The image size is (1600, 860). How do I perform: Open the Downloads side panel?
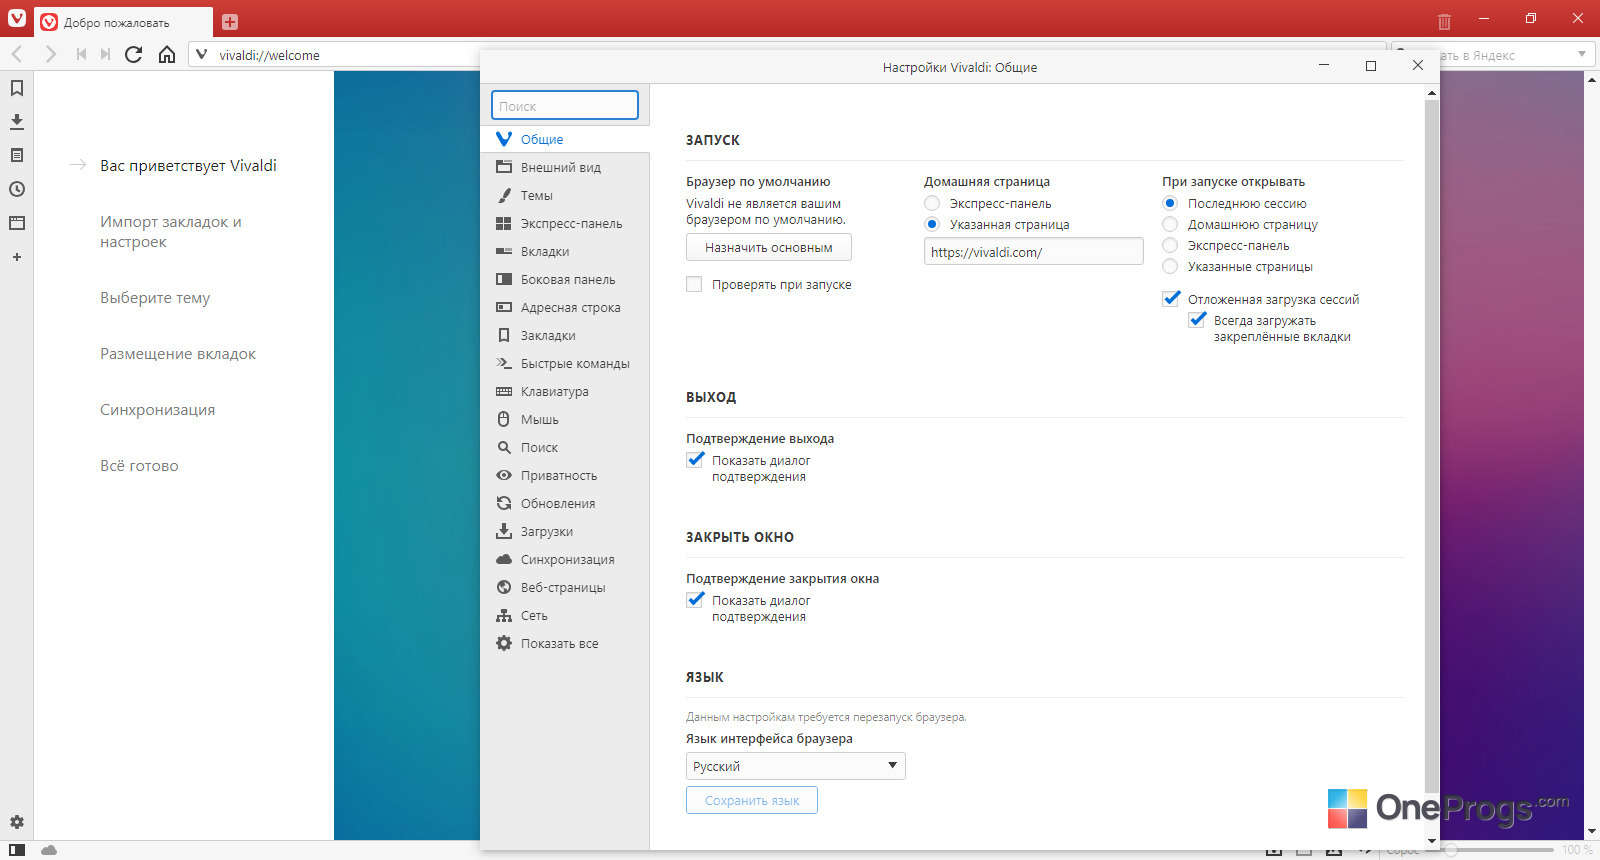[17, 122]
